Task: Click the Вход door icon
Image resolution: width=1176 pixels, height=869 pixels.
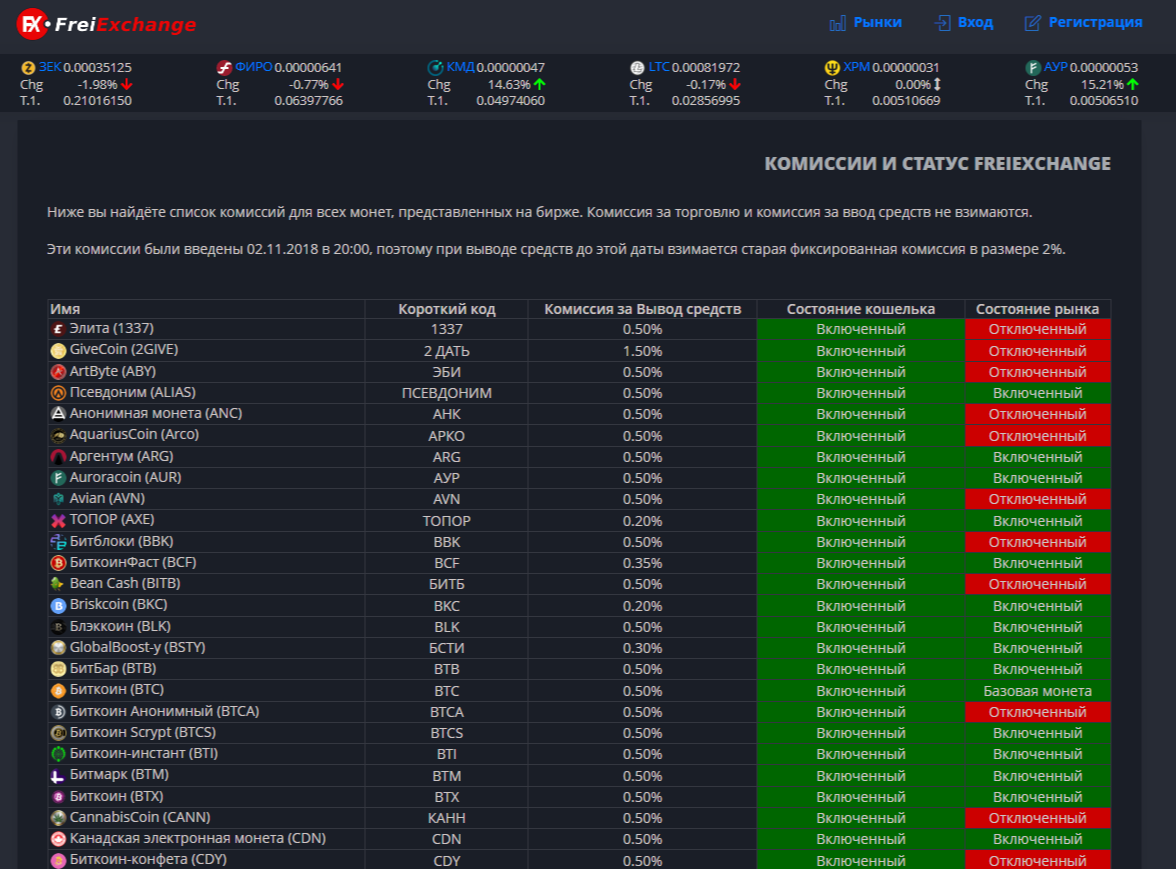Action: click(942, 23)
